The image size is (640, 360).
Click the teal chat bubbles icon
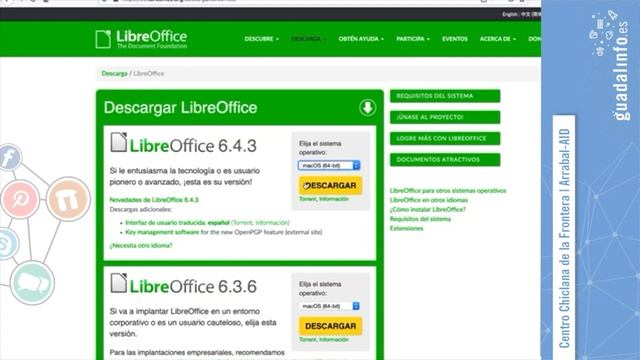click(32, 282)
